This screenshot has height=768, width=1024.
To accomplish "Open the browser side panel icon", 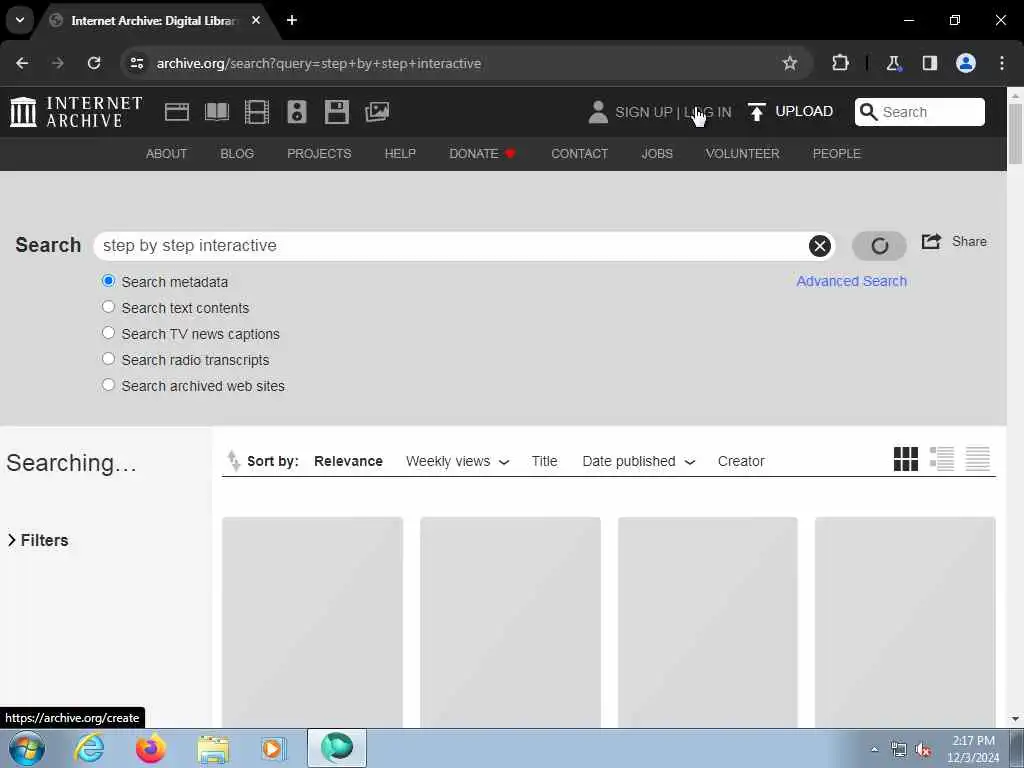I will pos(930,63).
